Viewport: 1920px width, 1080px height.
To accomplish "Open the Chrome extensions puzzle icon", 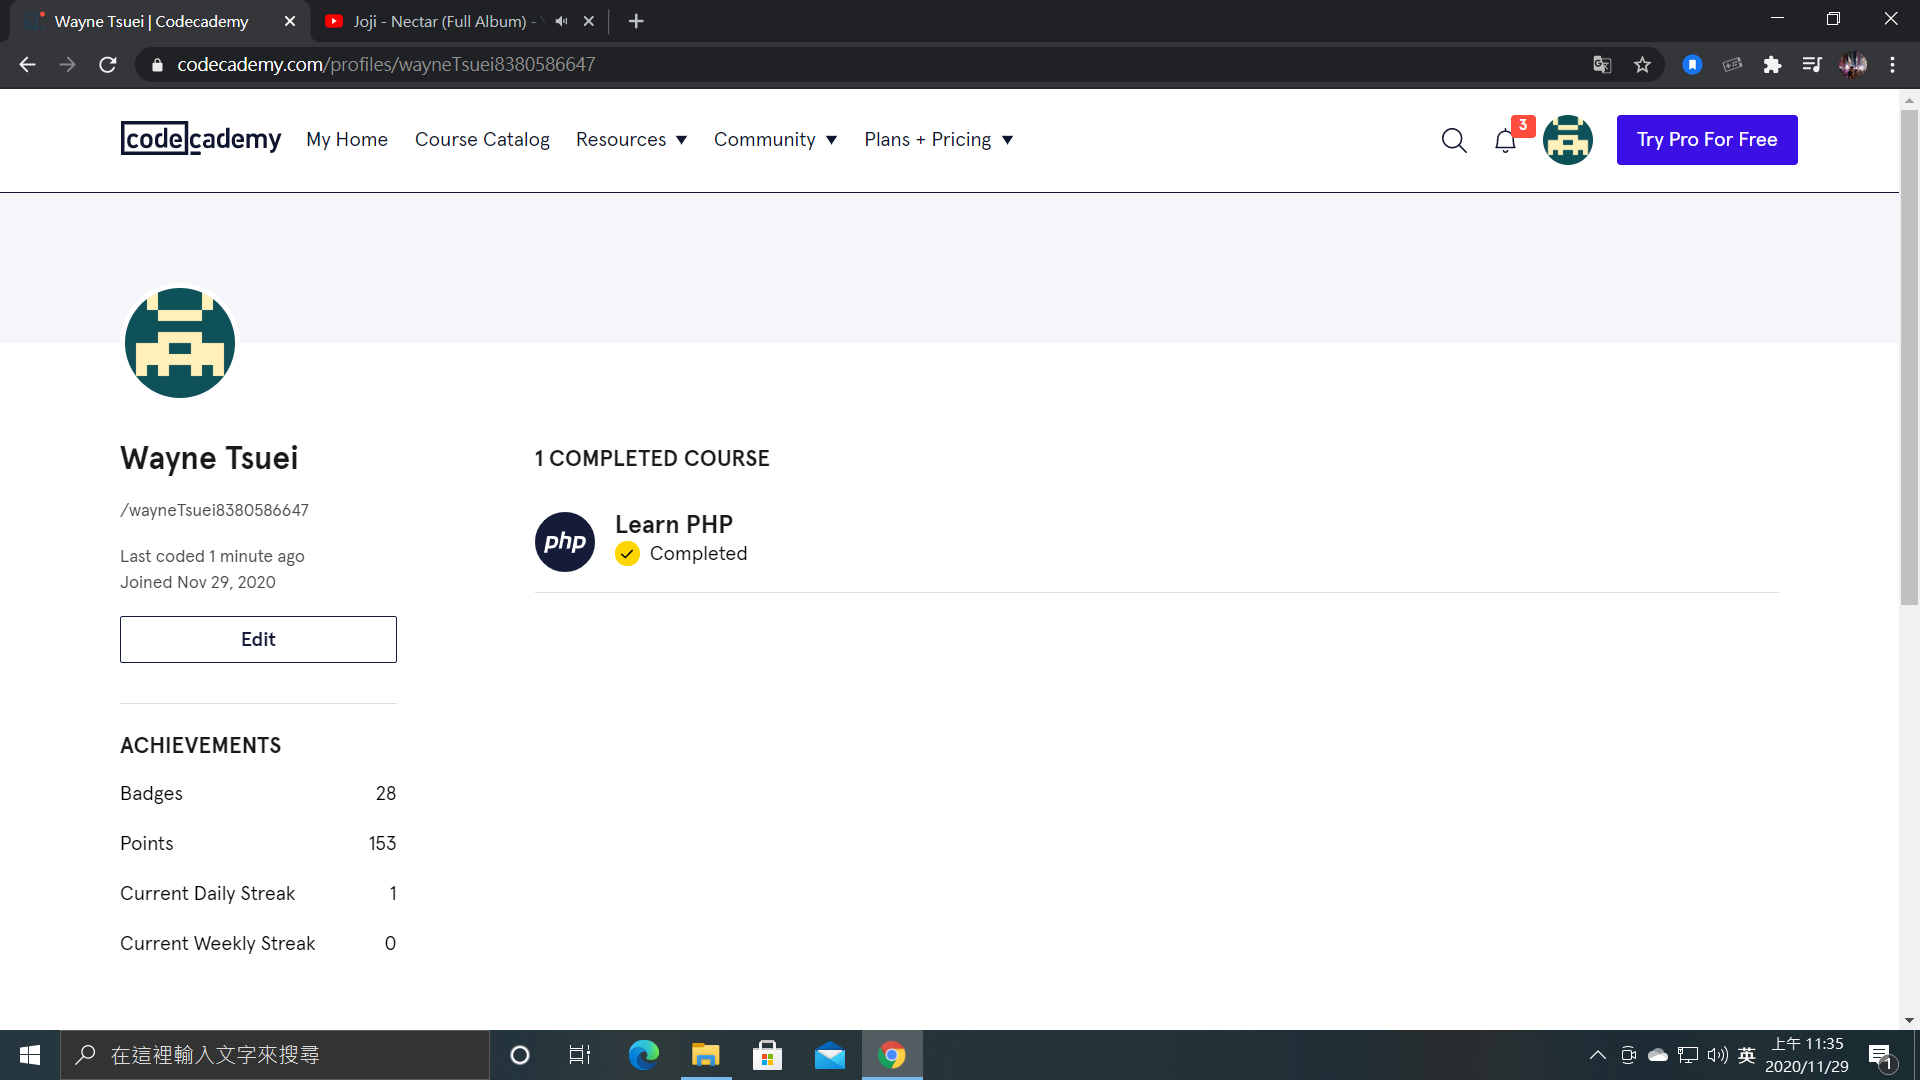I will (1772, 65).
